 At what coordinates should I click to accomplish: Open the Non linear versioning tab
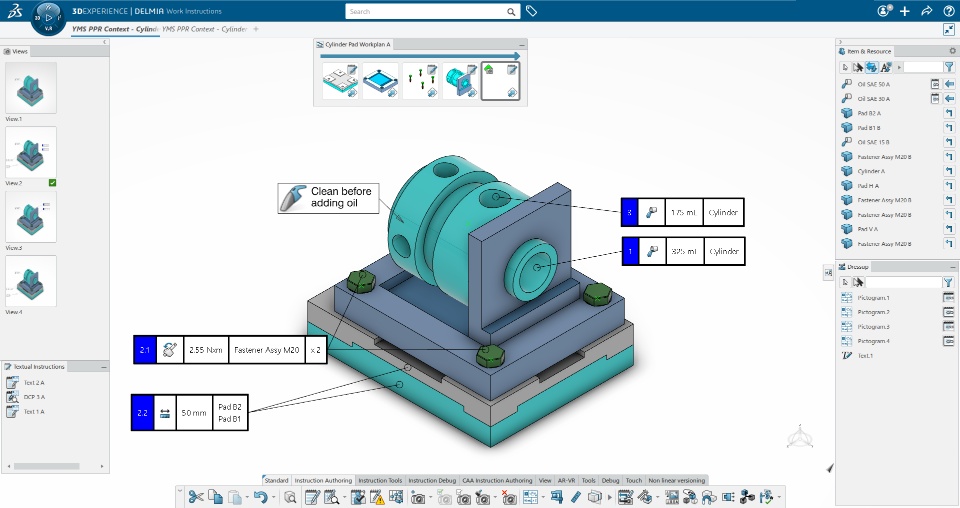click(x=677, y=480)
